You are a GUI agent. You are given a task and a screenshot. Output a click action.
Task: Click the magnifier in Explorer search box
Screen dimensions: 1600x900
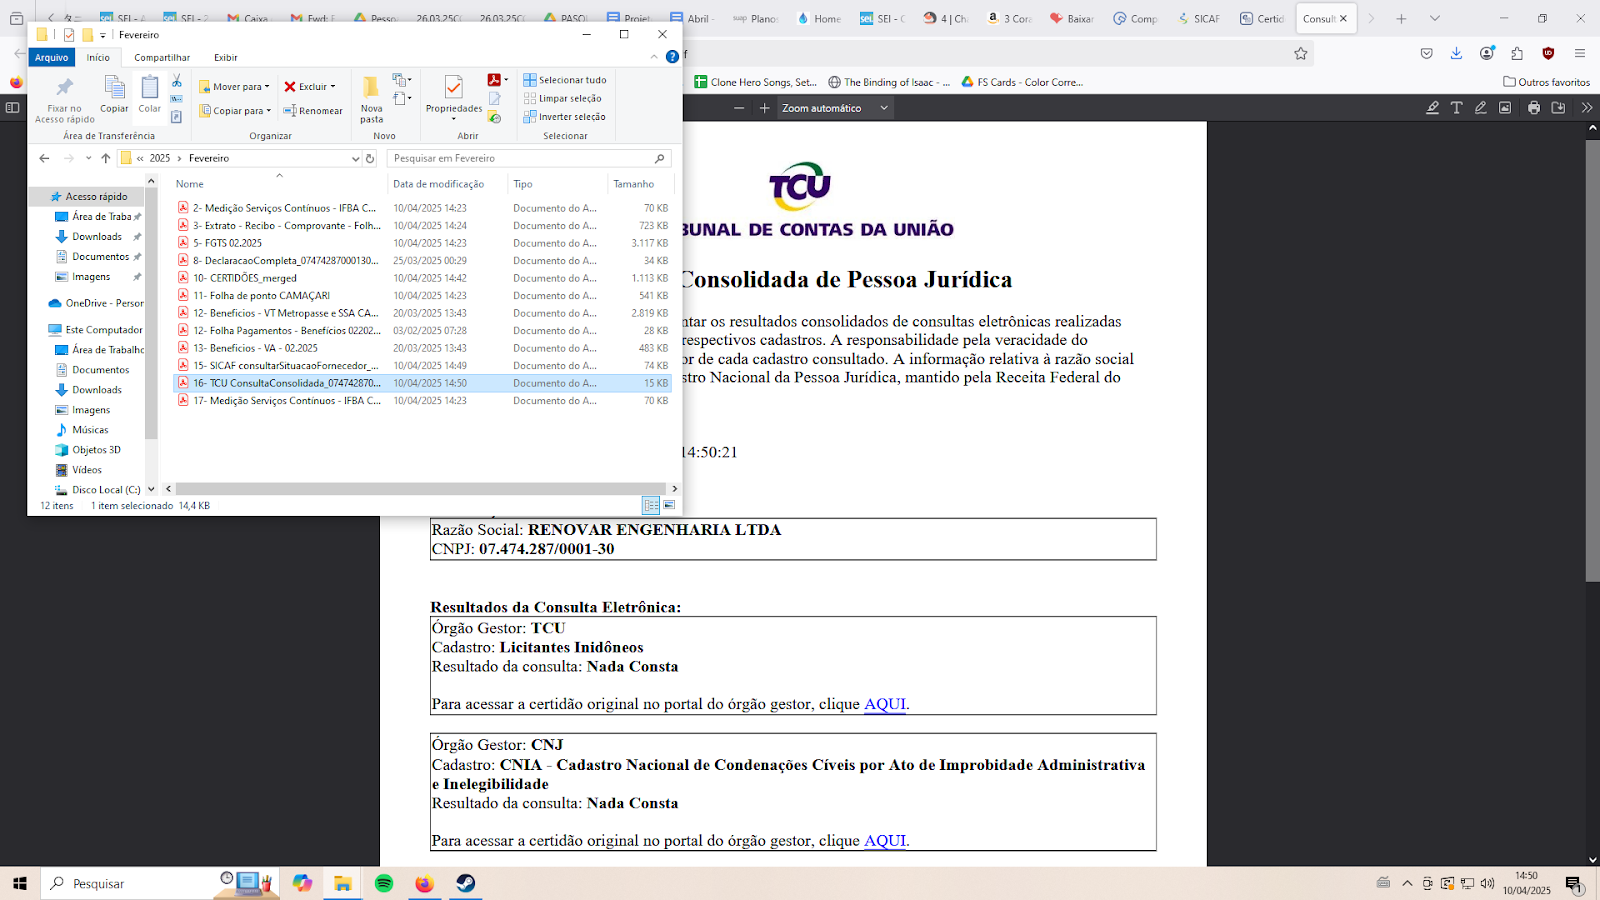tap(659, 158)
